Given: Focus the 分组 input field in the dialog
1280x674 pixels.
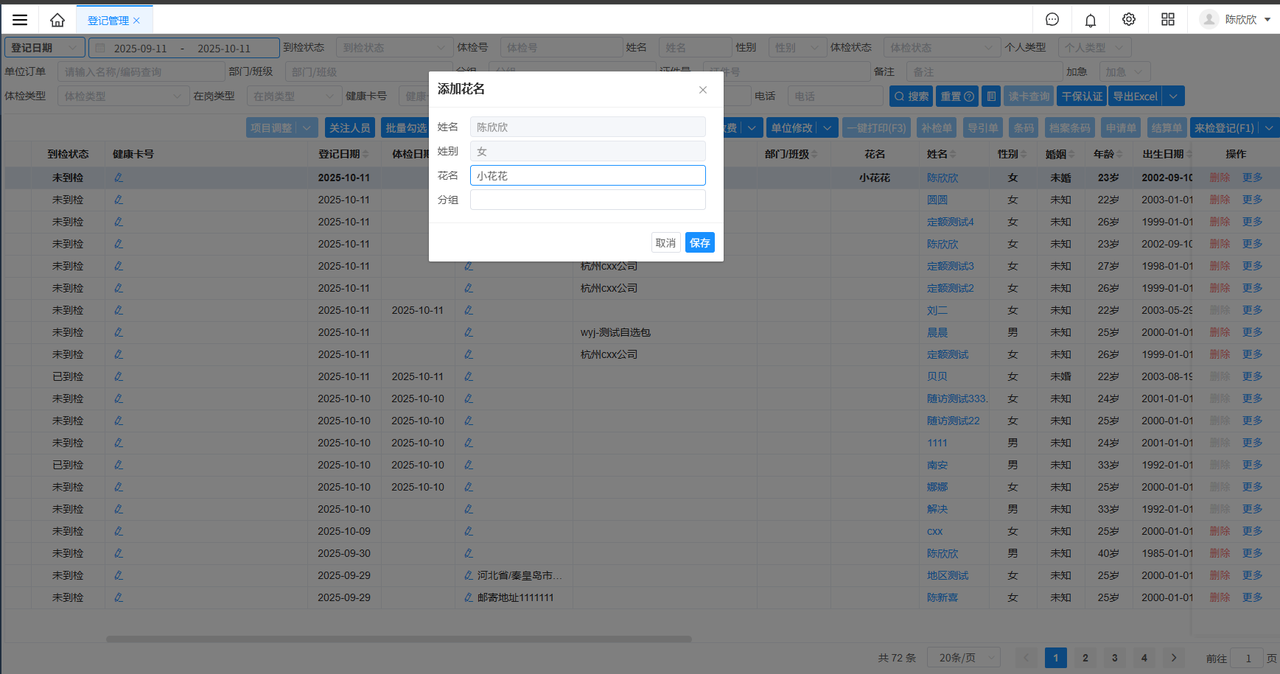Looking at the screenshot, I should [587, 200].
